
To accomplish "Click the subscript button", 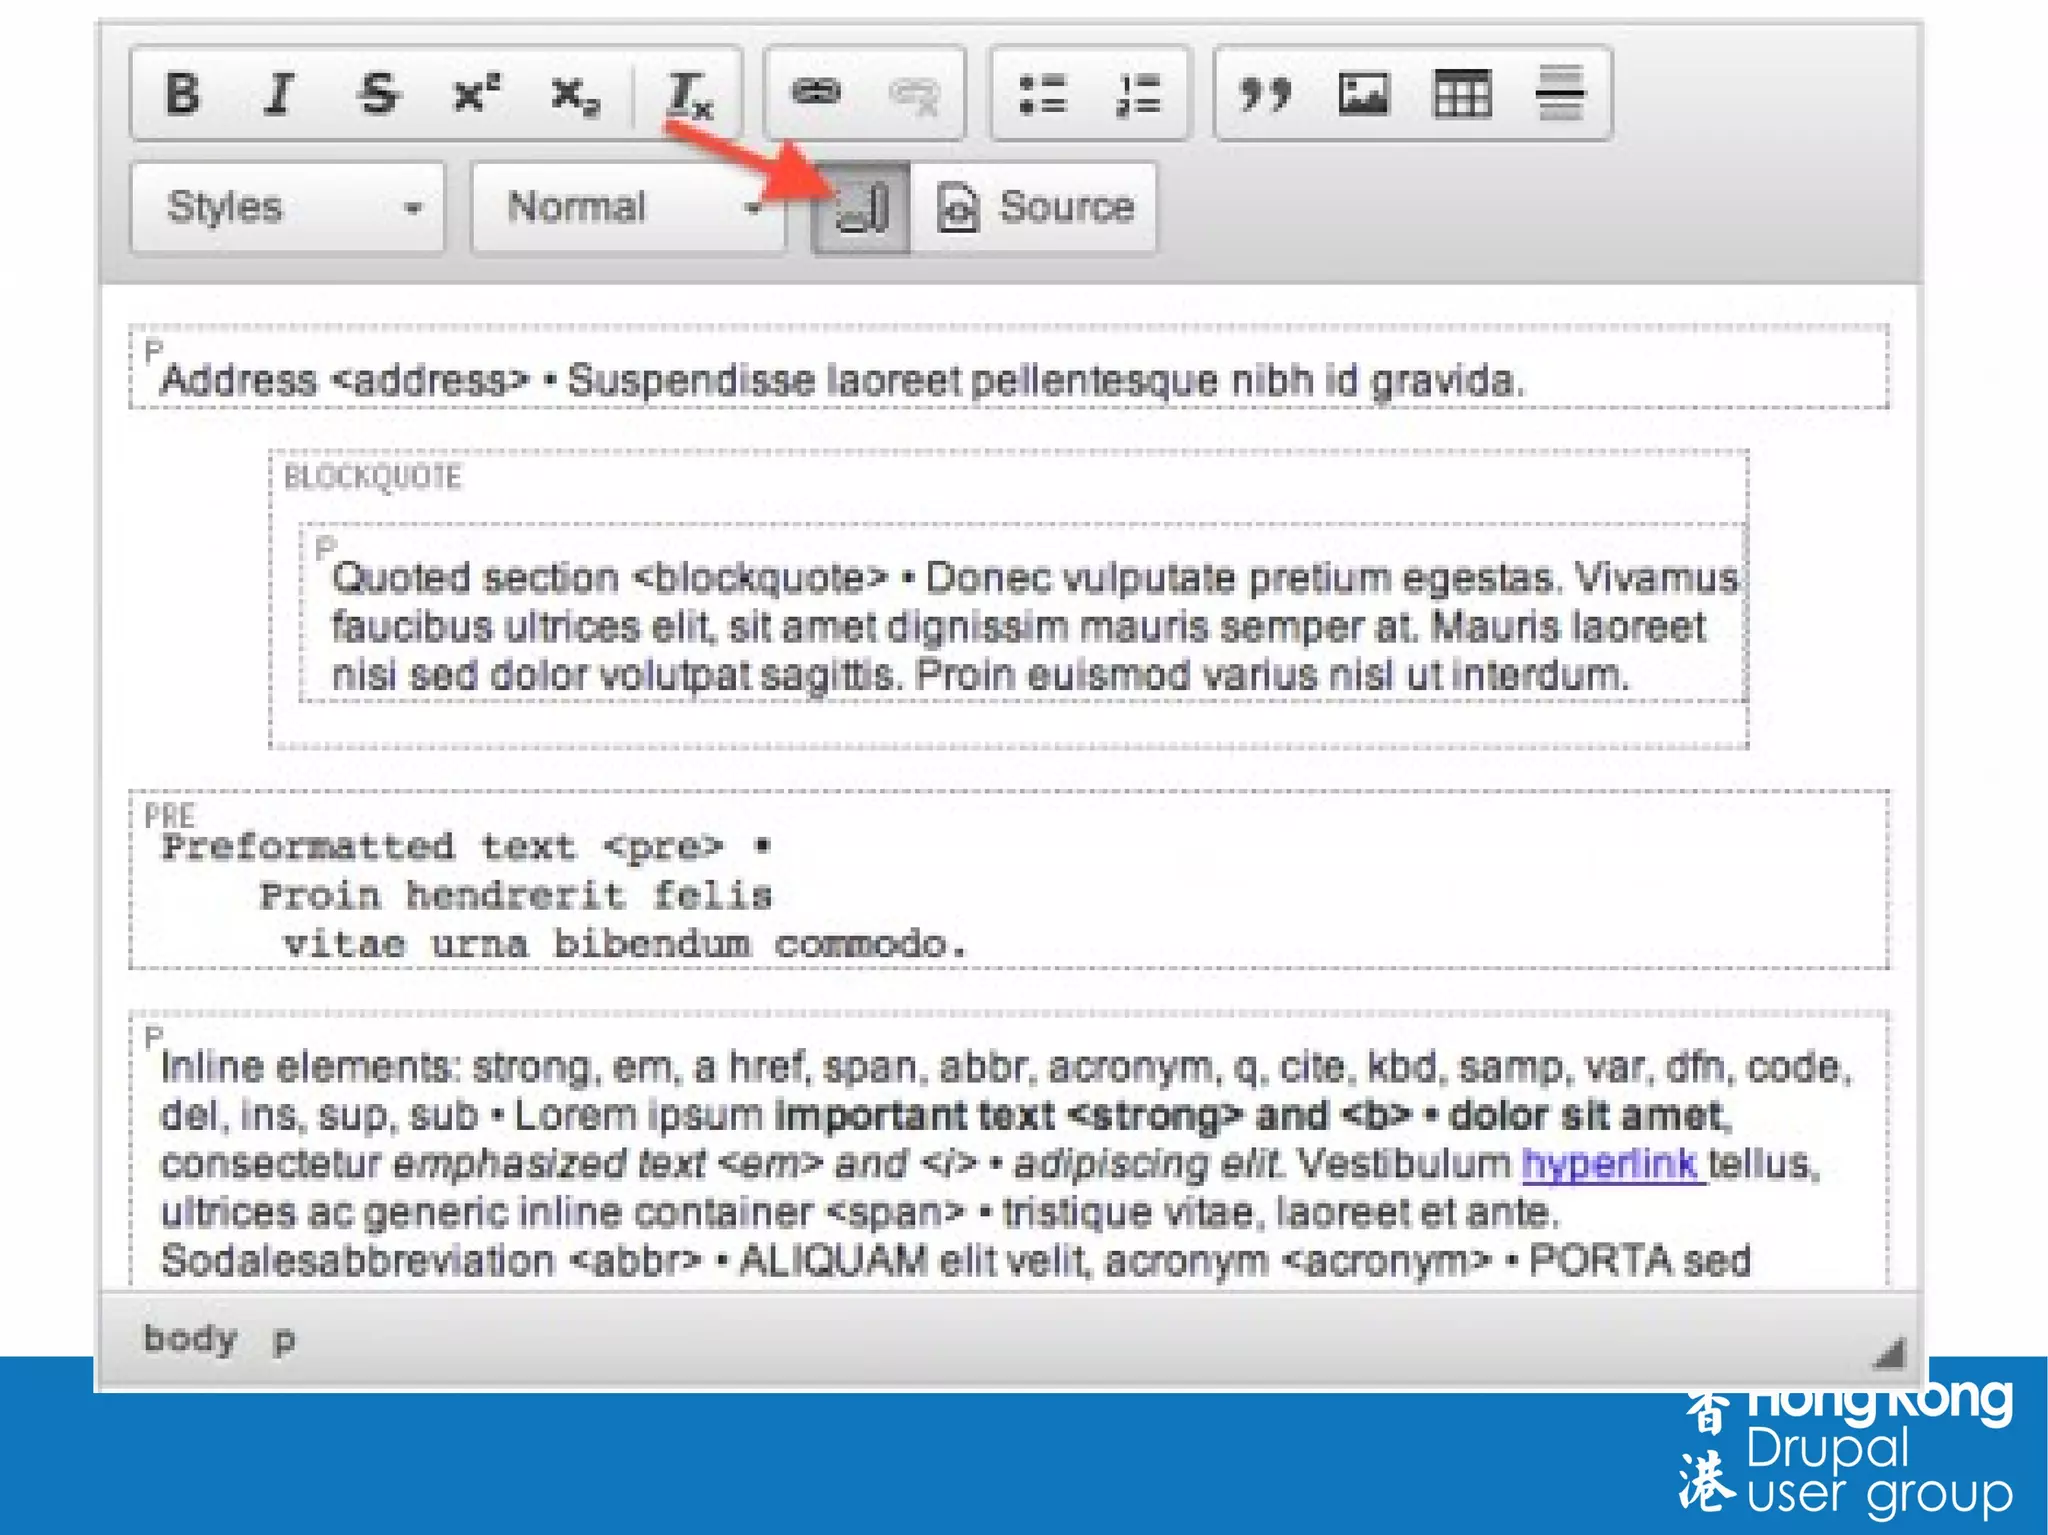I will 575,96.
